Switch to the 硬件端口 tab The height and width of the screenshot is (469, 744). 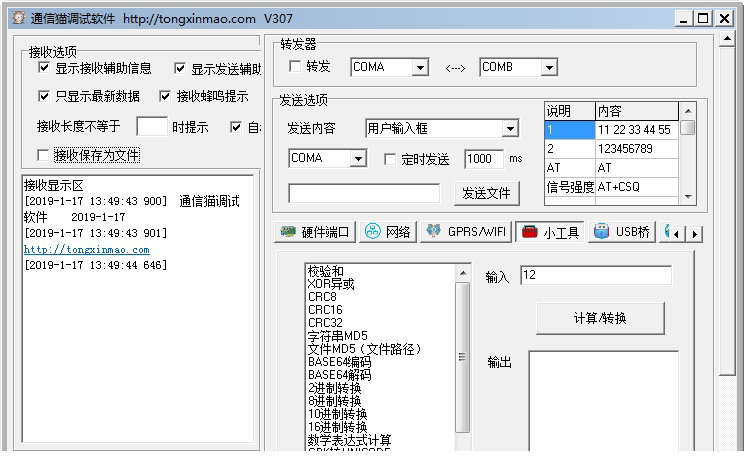pos(315,232)
